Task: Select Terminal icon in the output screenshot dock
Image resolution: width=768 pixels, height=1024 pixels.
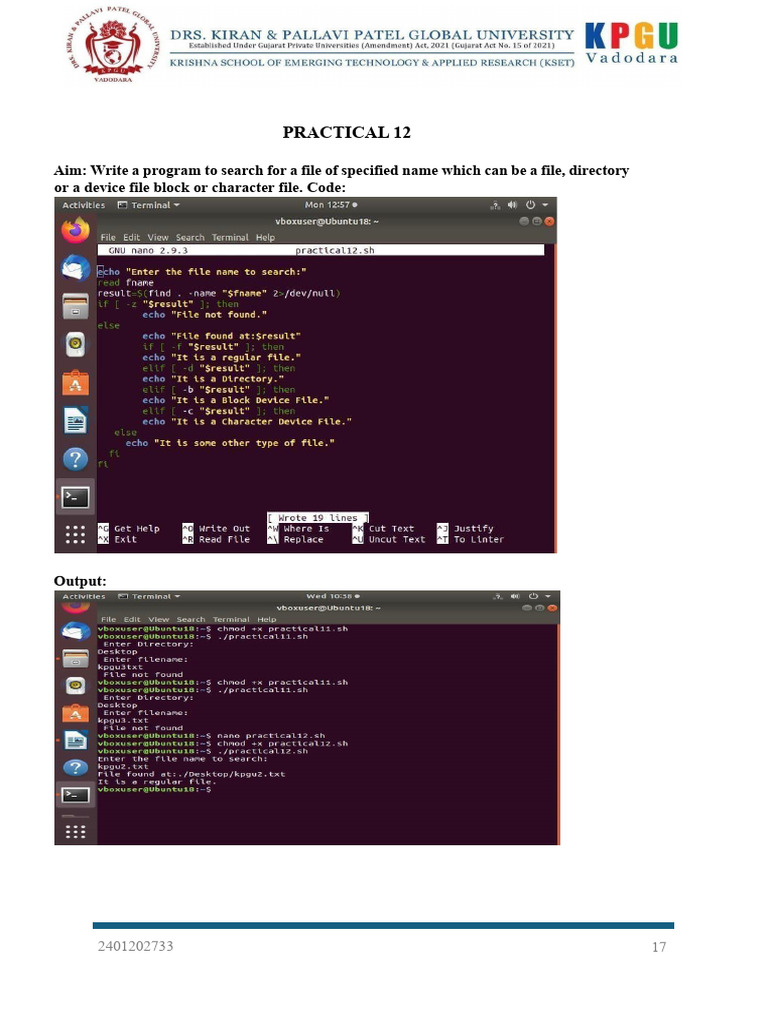Action: tap(75, 795)
